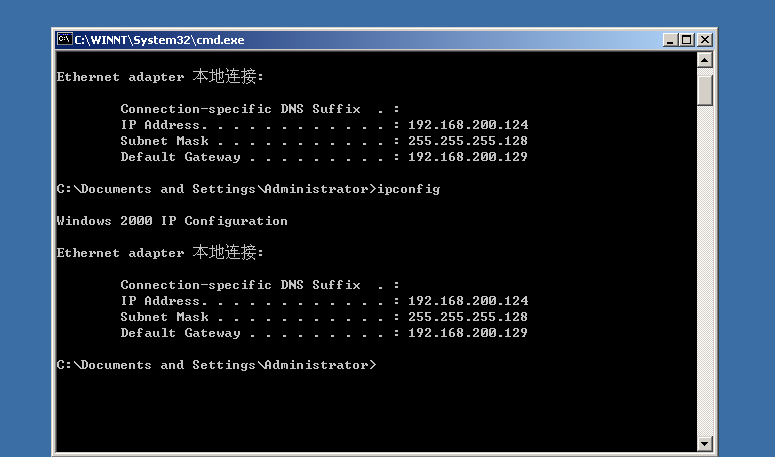Click the Default Gateway value in the earlier output
775x457 pixels.
(468, 157)
